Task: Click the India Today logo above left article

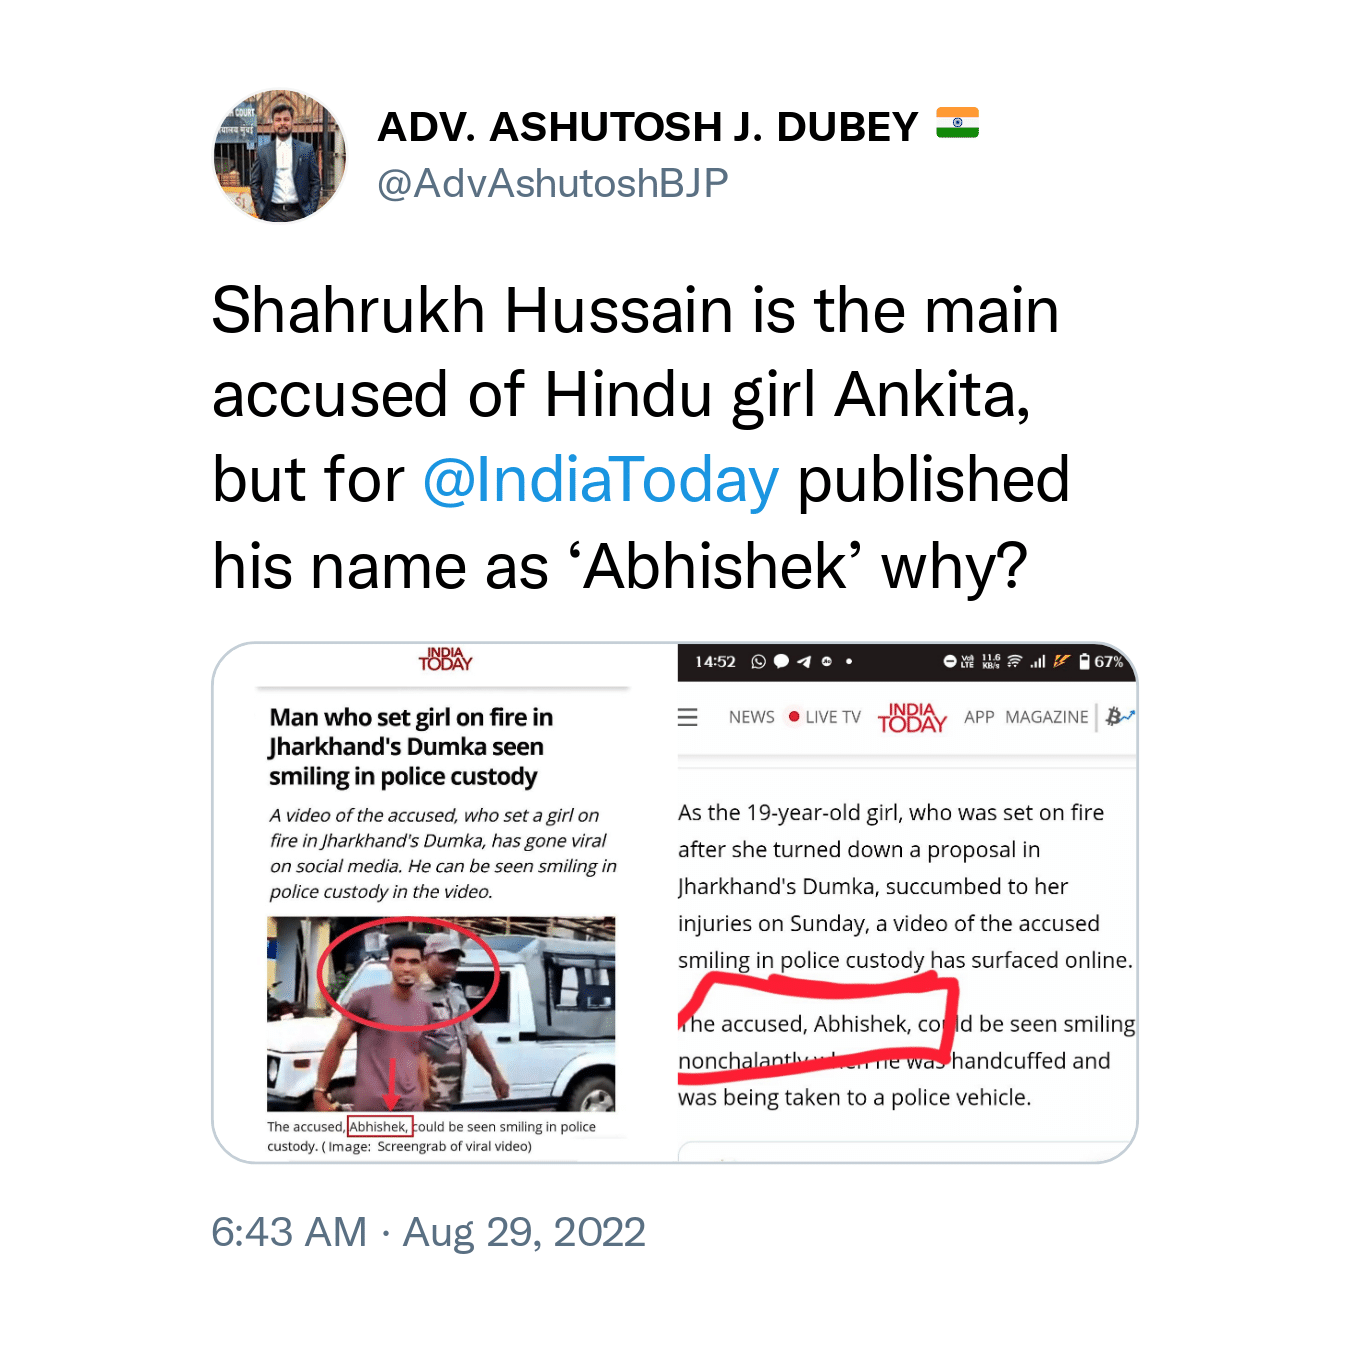Action: click(x=445, y=659)
